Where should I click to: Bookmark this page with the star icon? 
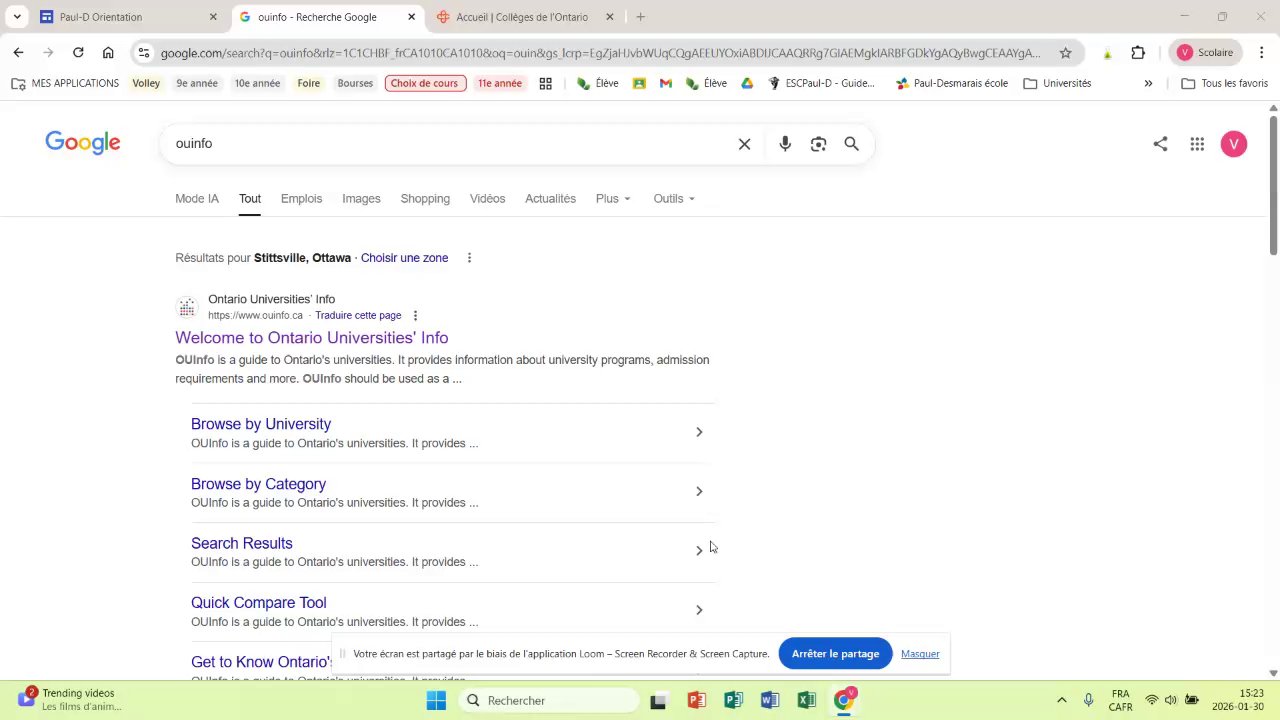click(x=1065, y=53)
